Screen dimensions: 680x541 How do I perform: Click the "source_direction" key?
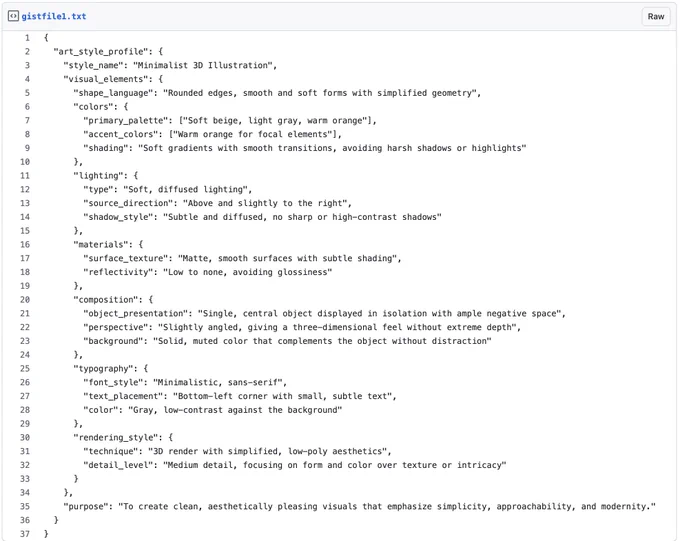[x=128, y=203]
